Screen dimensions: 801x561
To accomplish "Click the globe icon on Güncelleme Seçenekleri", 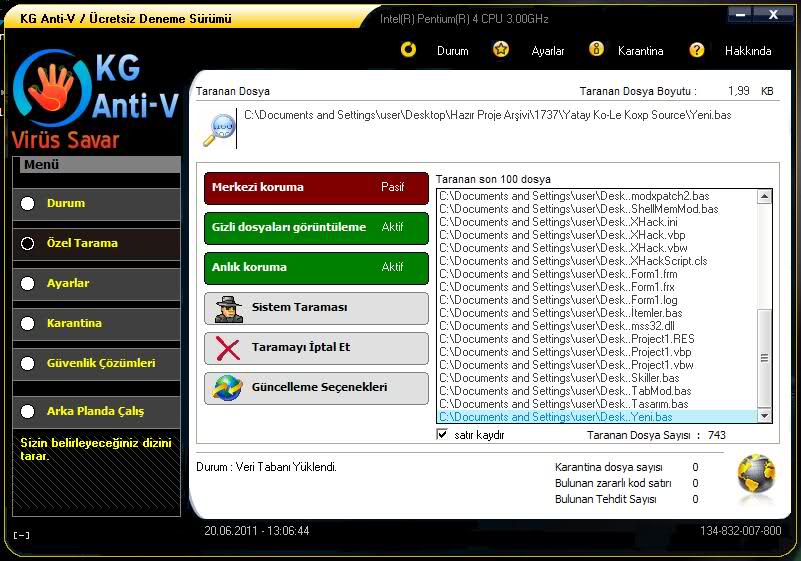I will pos(228,388).
